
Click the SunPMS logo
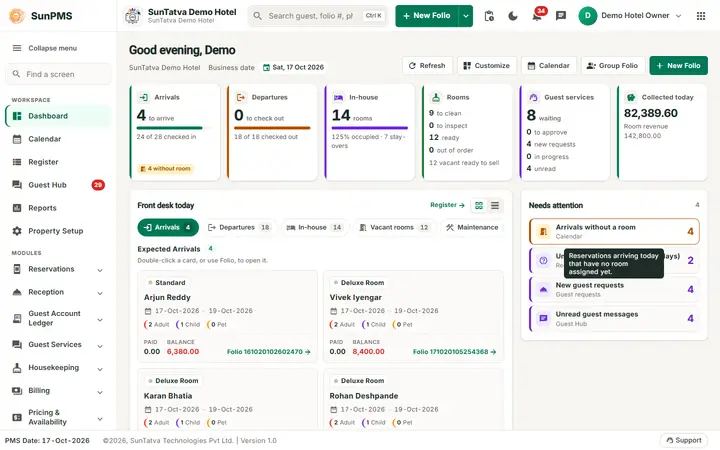click(x=40, y=16)
